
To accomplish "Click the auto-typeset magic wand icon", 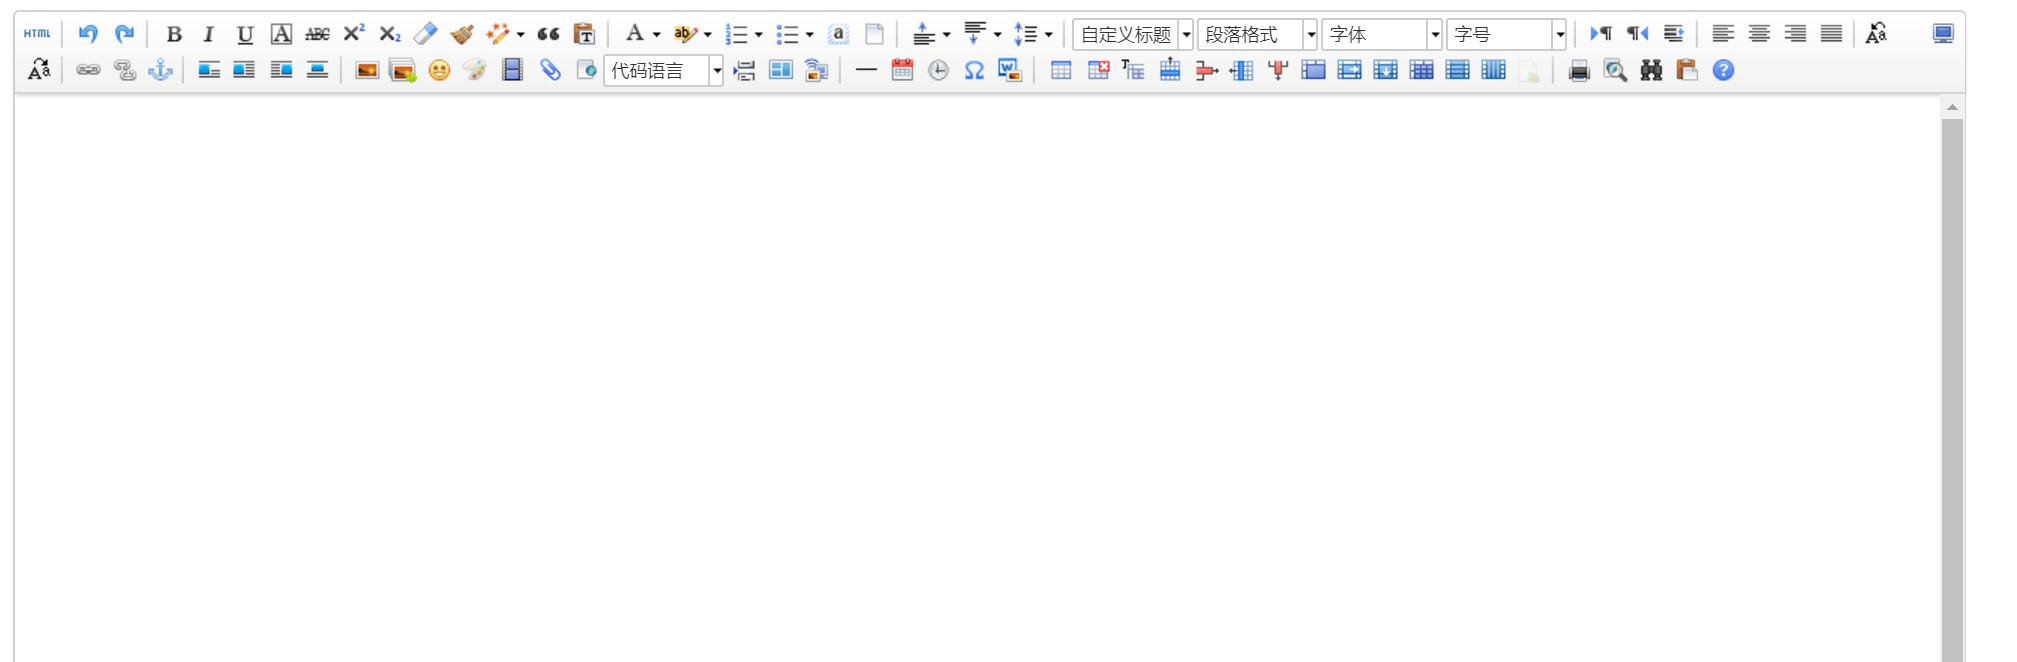I will pos(497,34).
